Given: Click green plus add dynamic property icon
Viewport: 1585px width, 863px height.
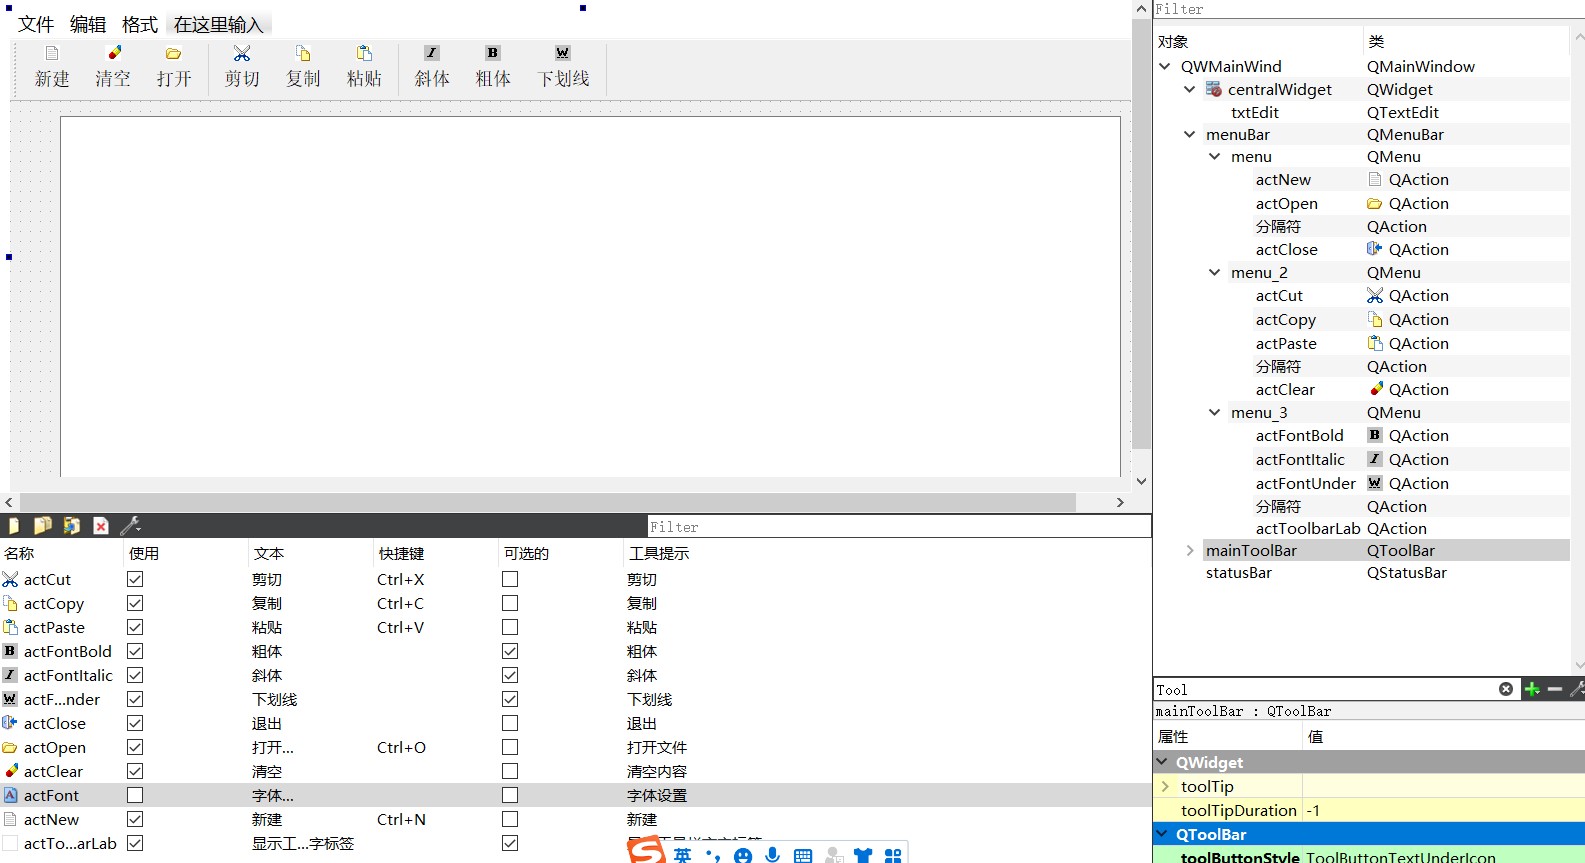Looking at the screenshot, I should 1531,689.
